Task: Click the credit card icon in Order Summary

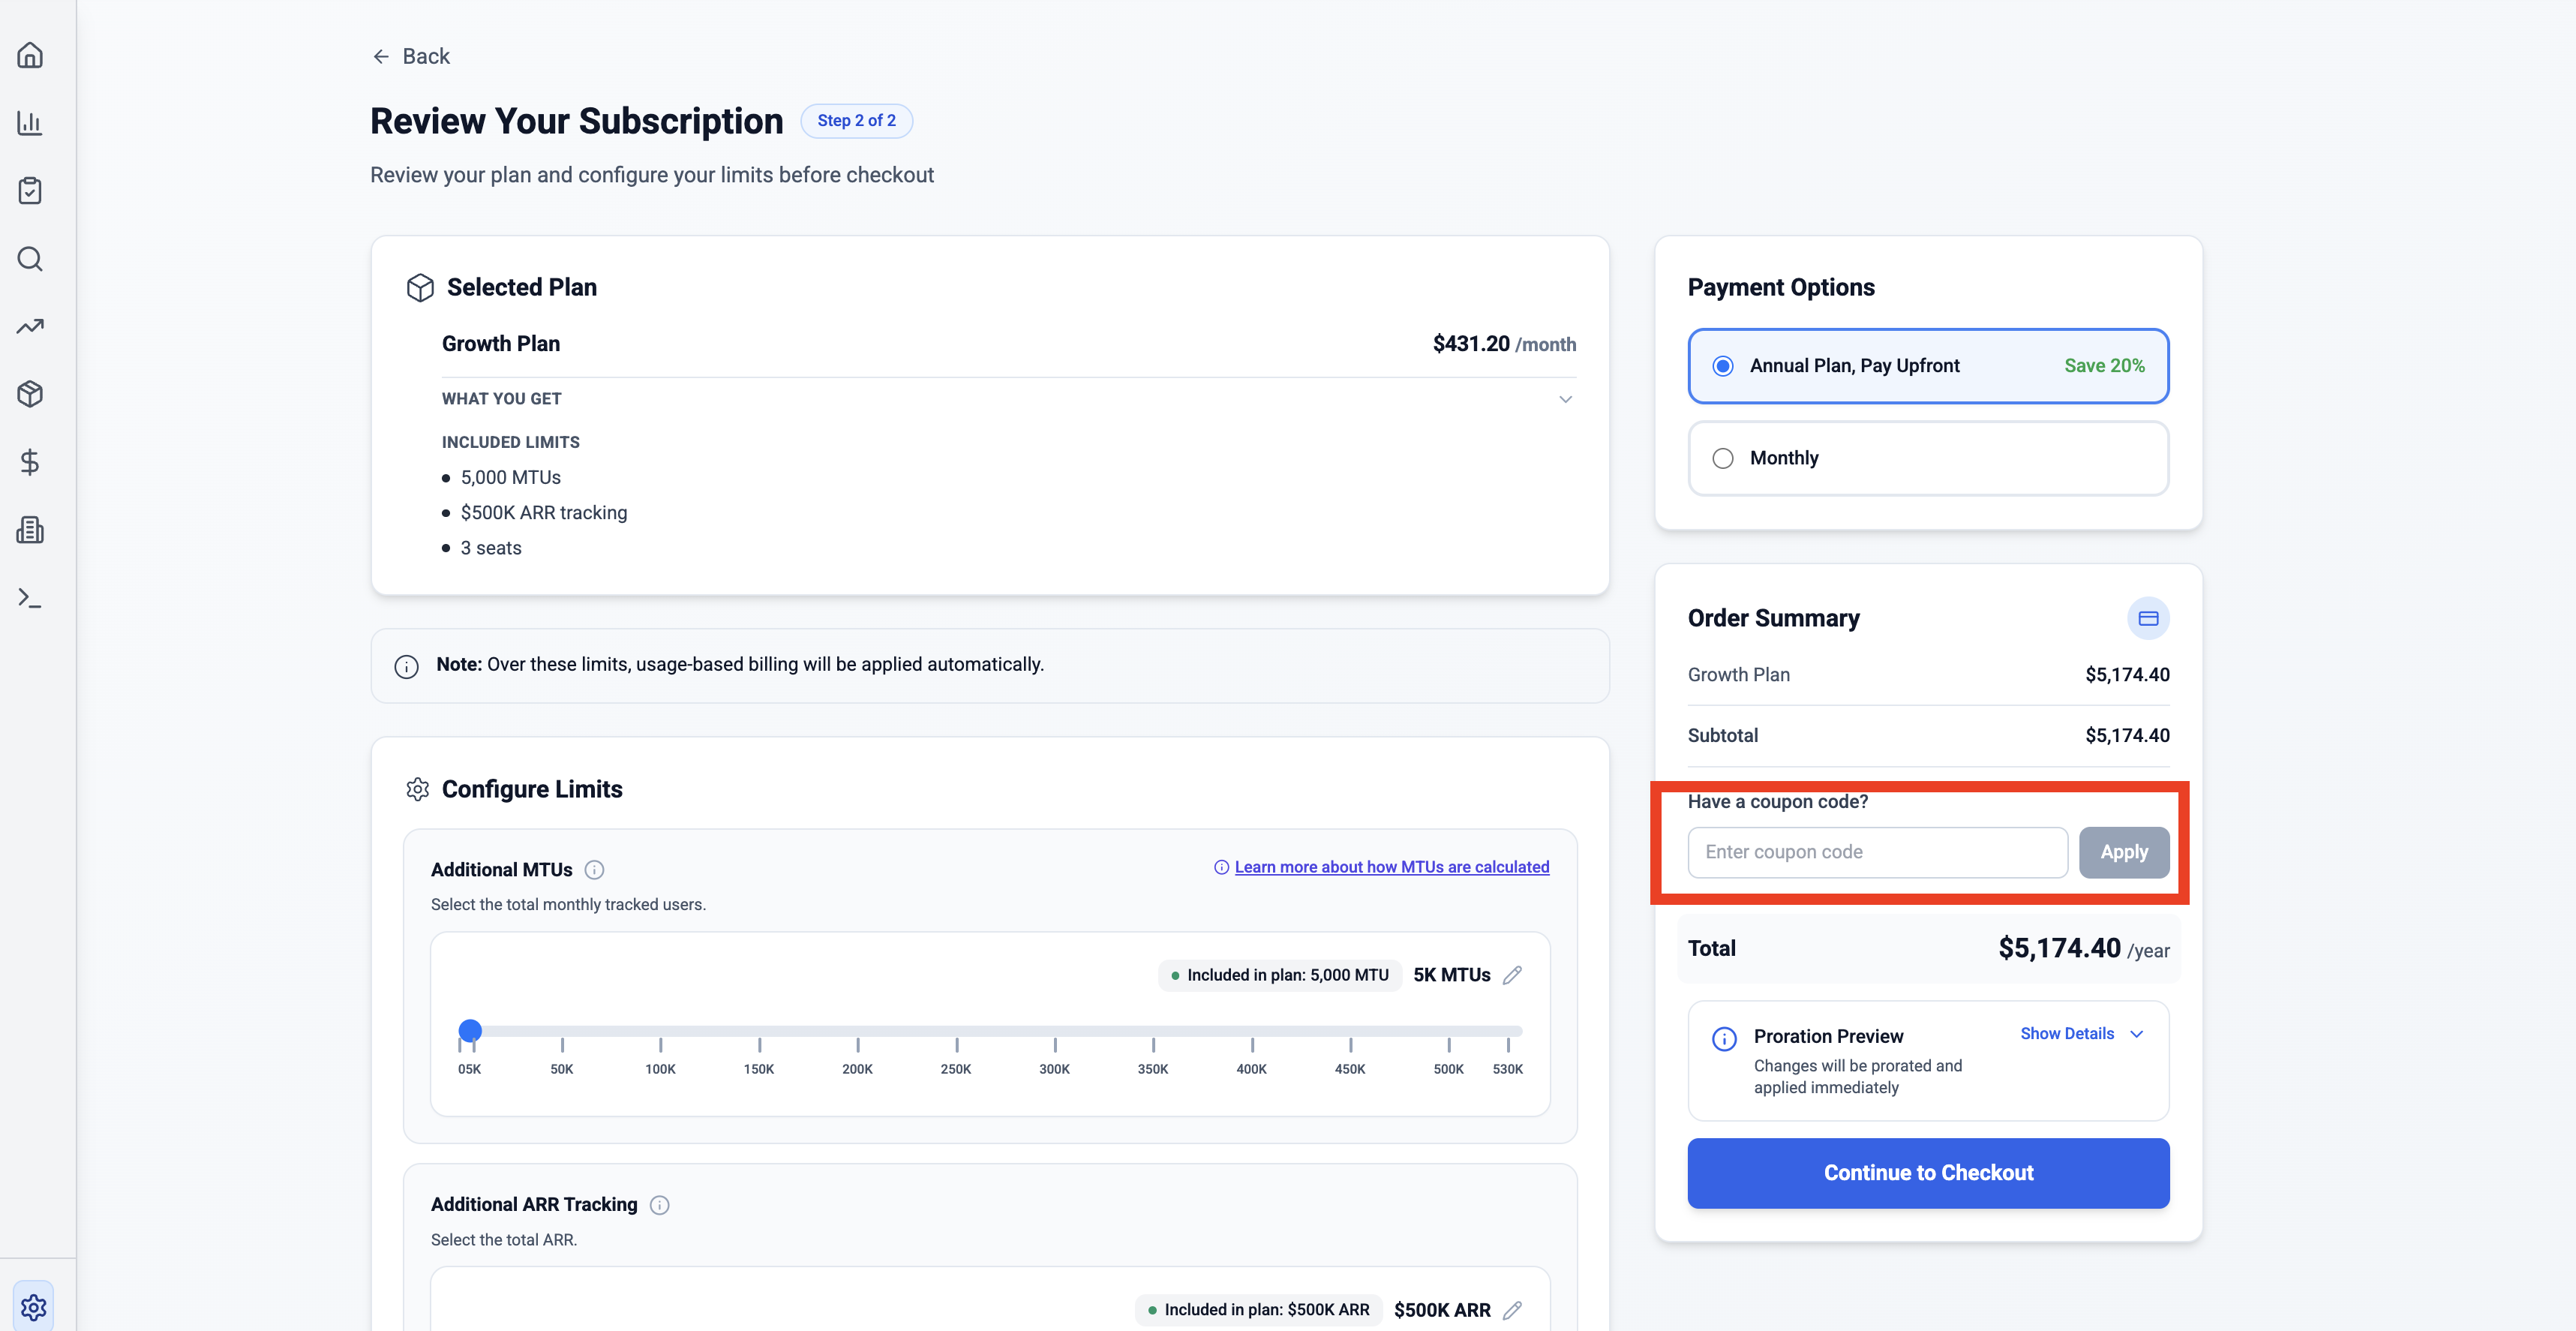Action: tap(2148, 619)
